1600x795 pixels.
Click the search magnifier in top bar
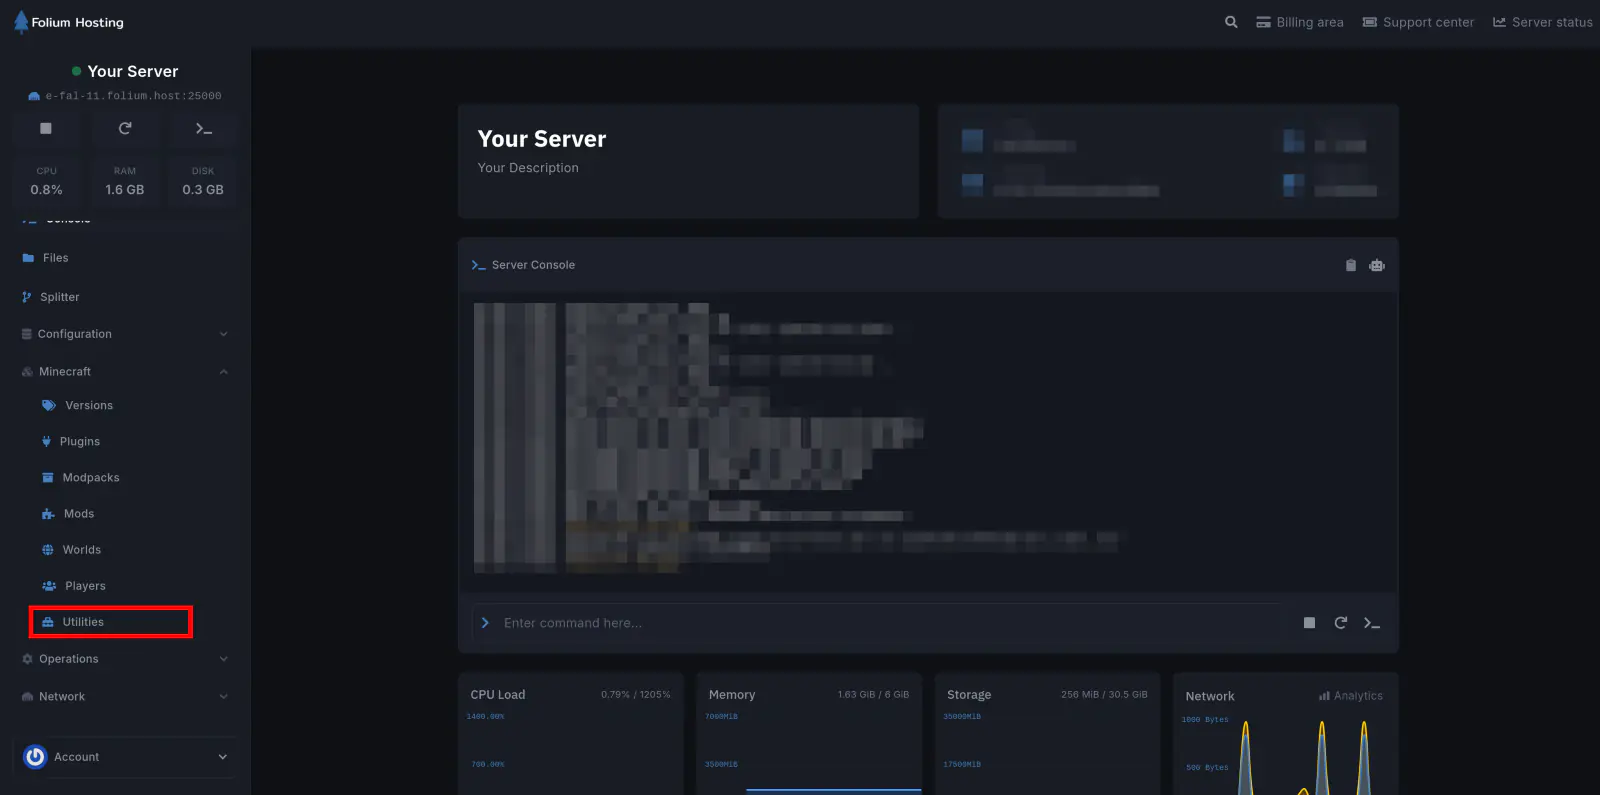click(1231, 22)
